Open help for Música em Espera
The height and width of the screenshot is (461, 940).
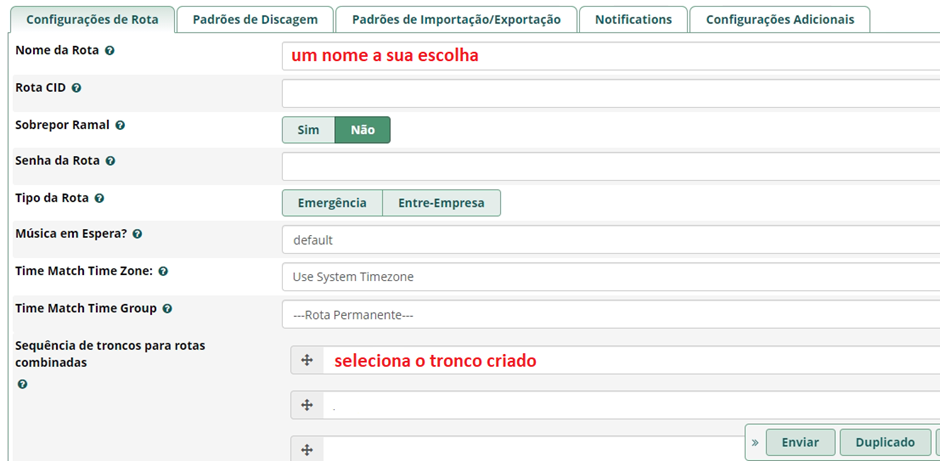137,234
